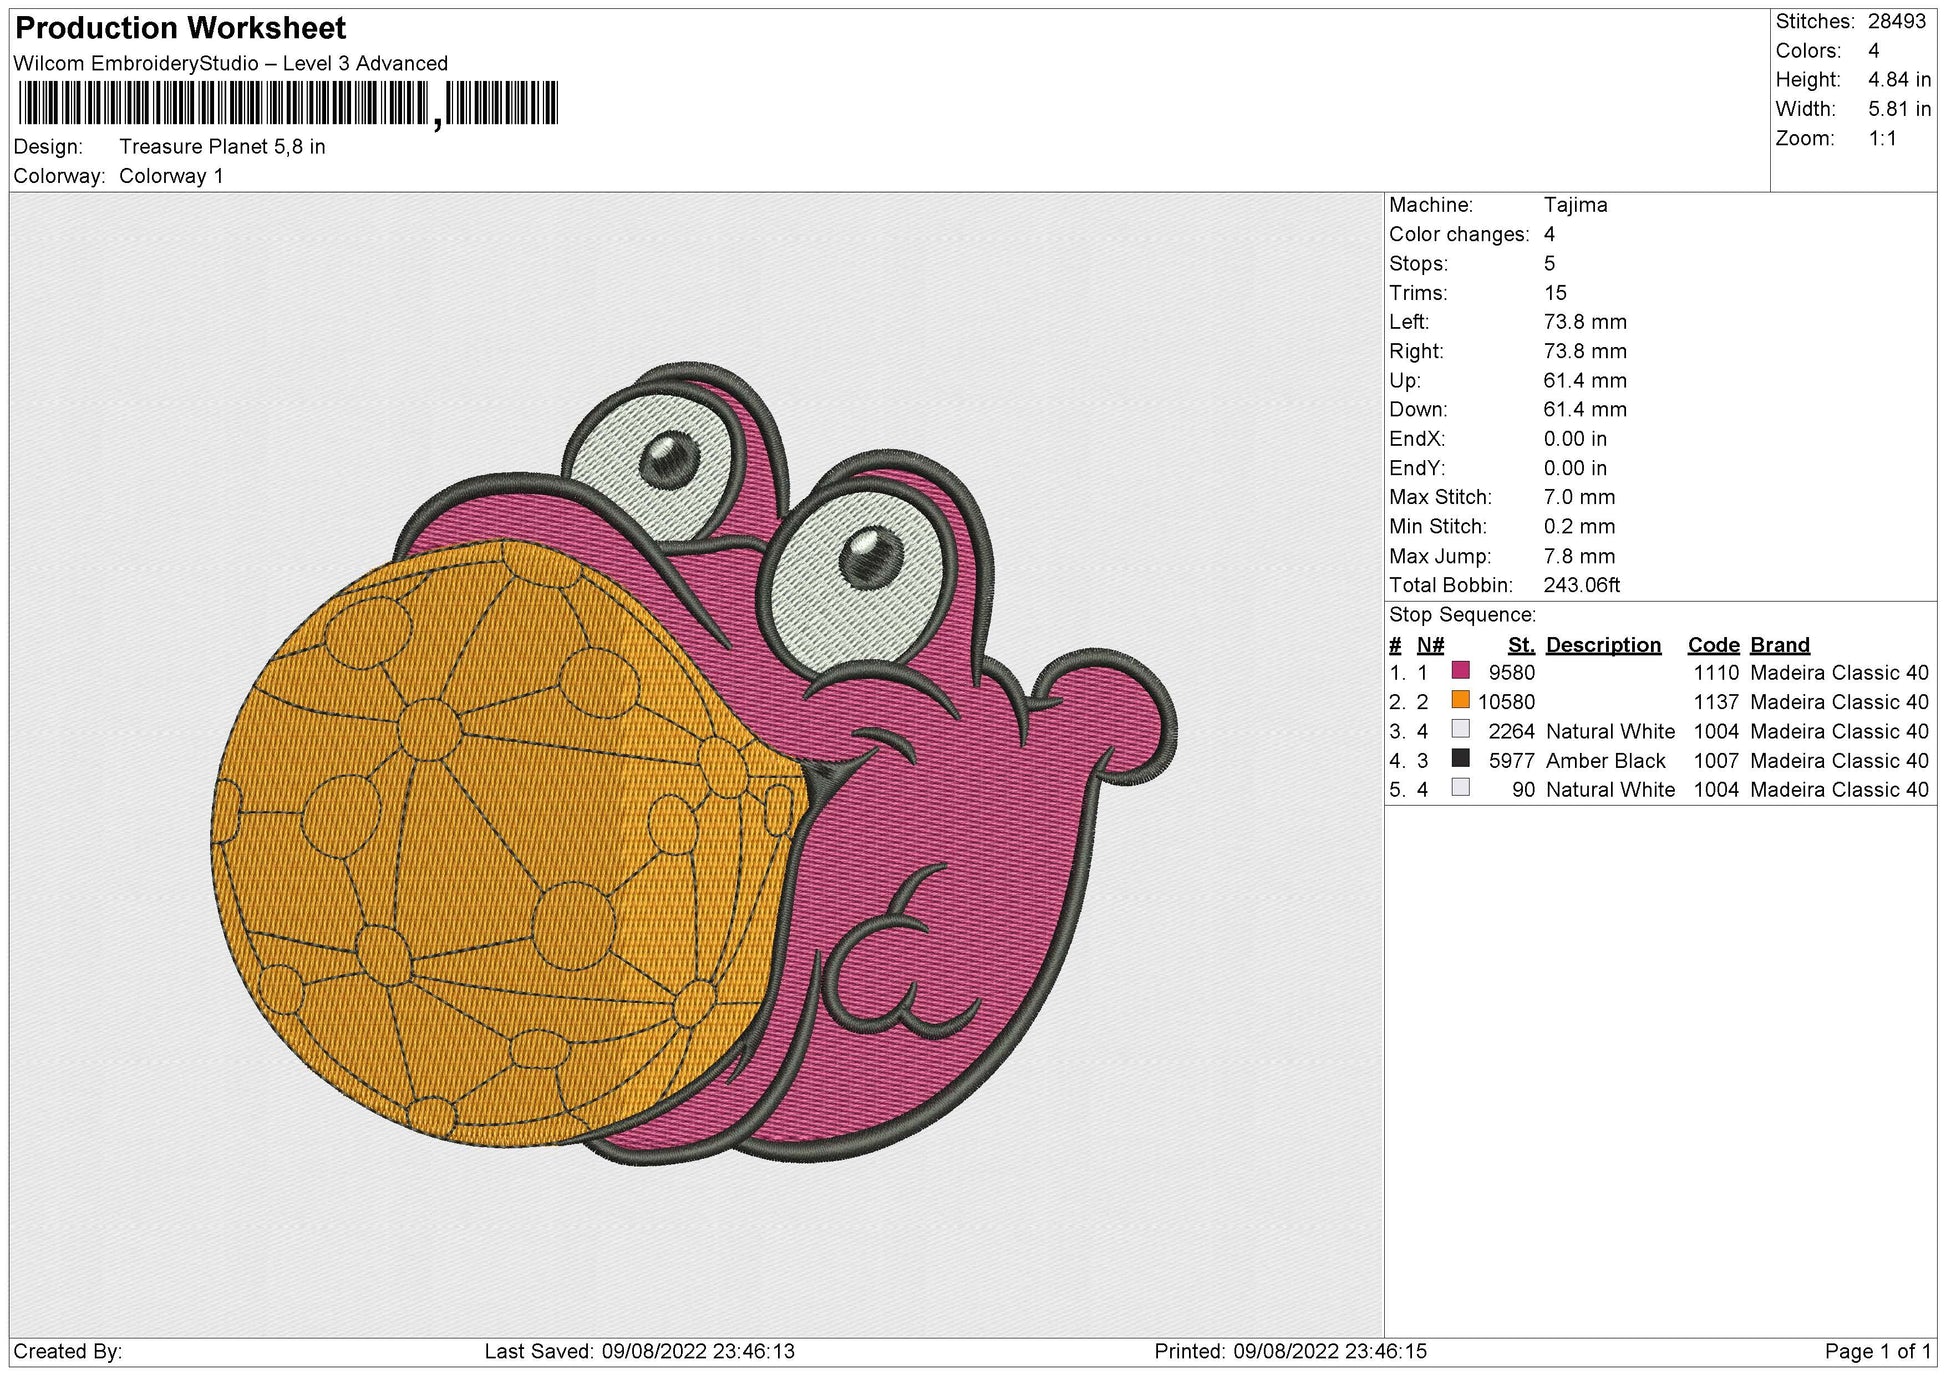Click the 'Color changes:' label
This screenshot has height=1375, width=1946.
1459,234
